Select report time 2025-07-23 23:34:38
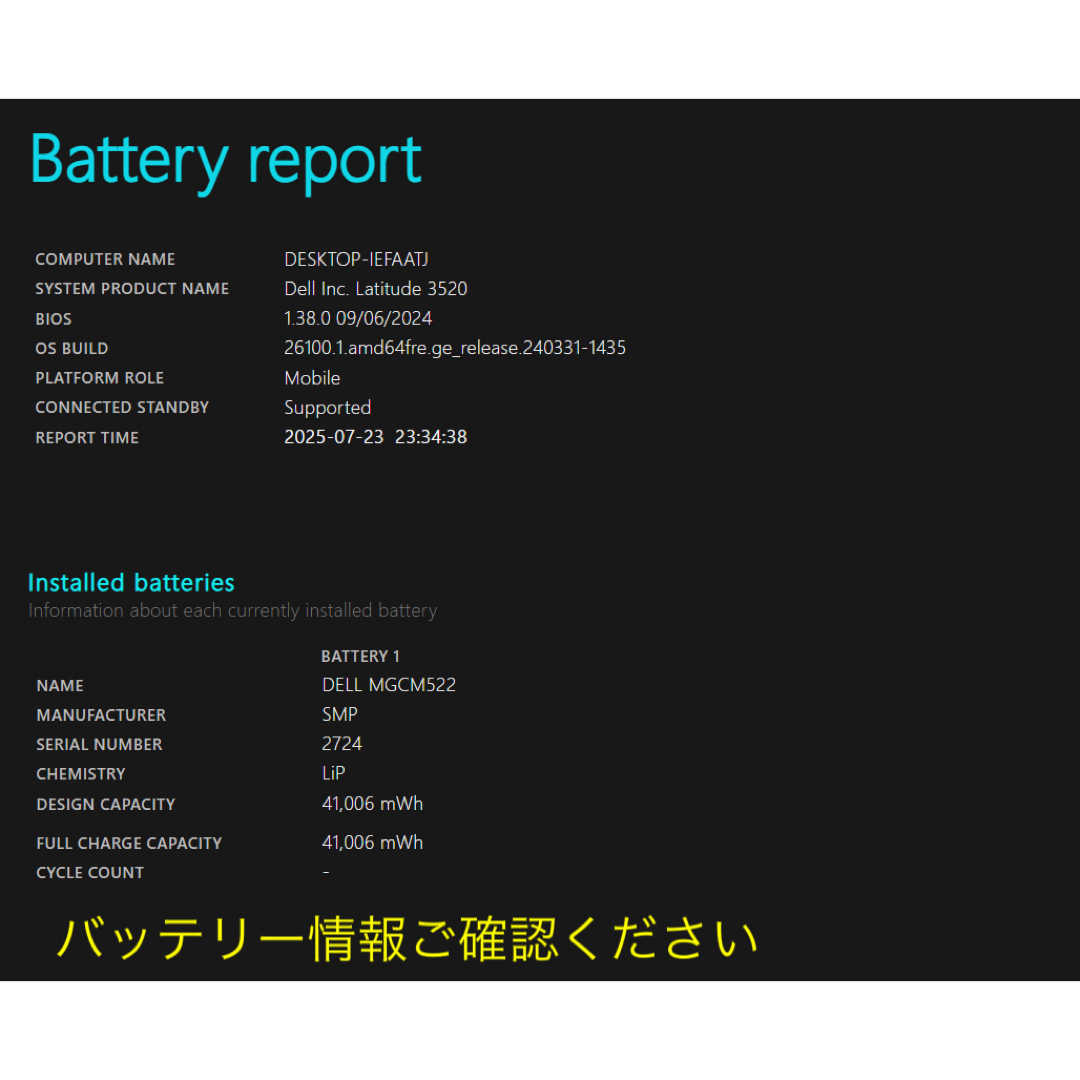The height and width of the screenshot is (1080, 1080). click(x=375, y=437)
